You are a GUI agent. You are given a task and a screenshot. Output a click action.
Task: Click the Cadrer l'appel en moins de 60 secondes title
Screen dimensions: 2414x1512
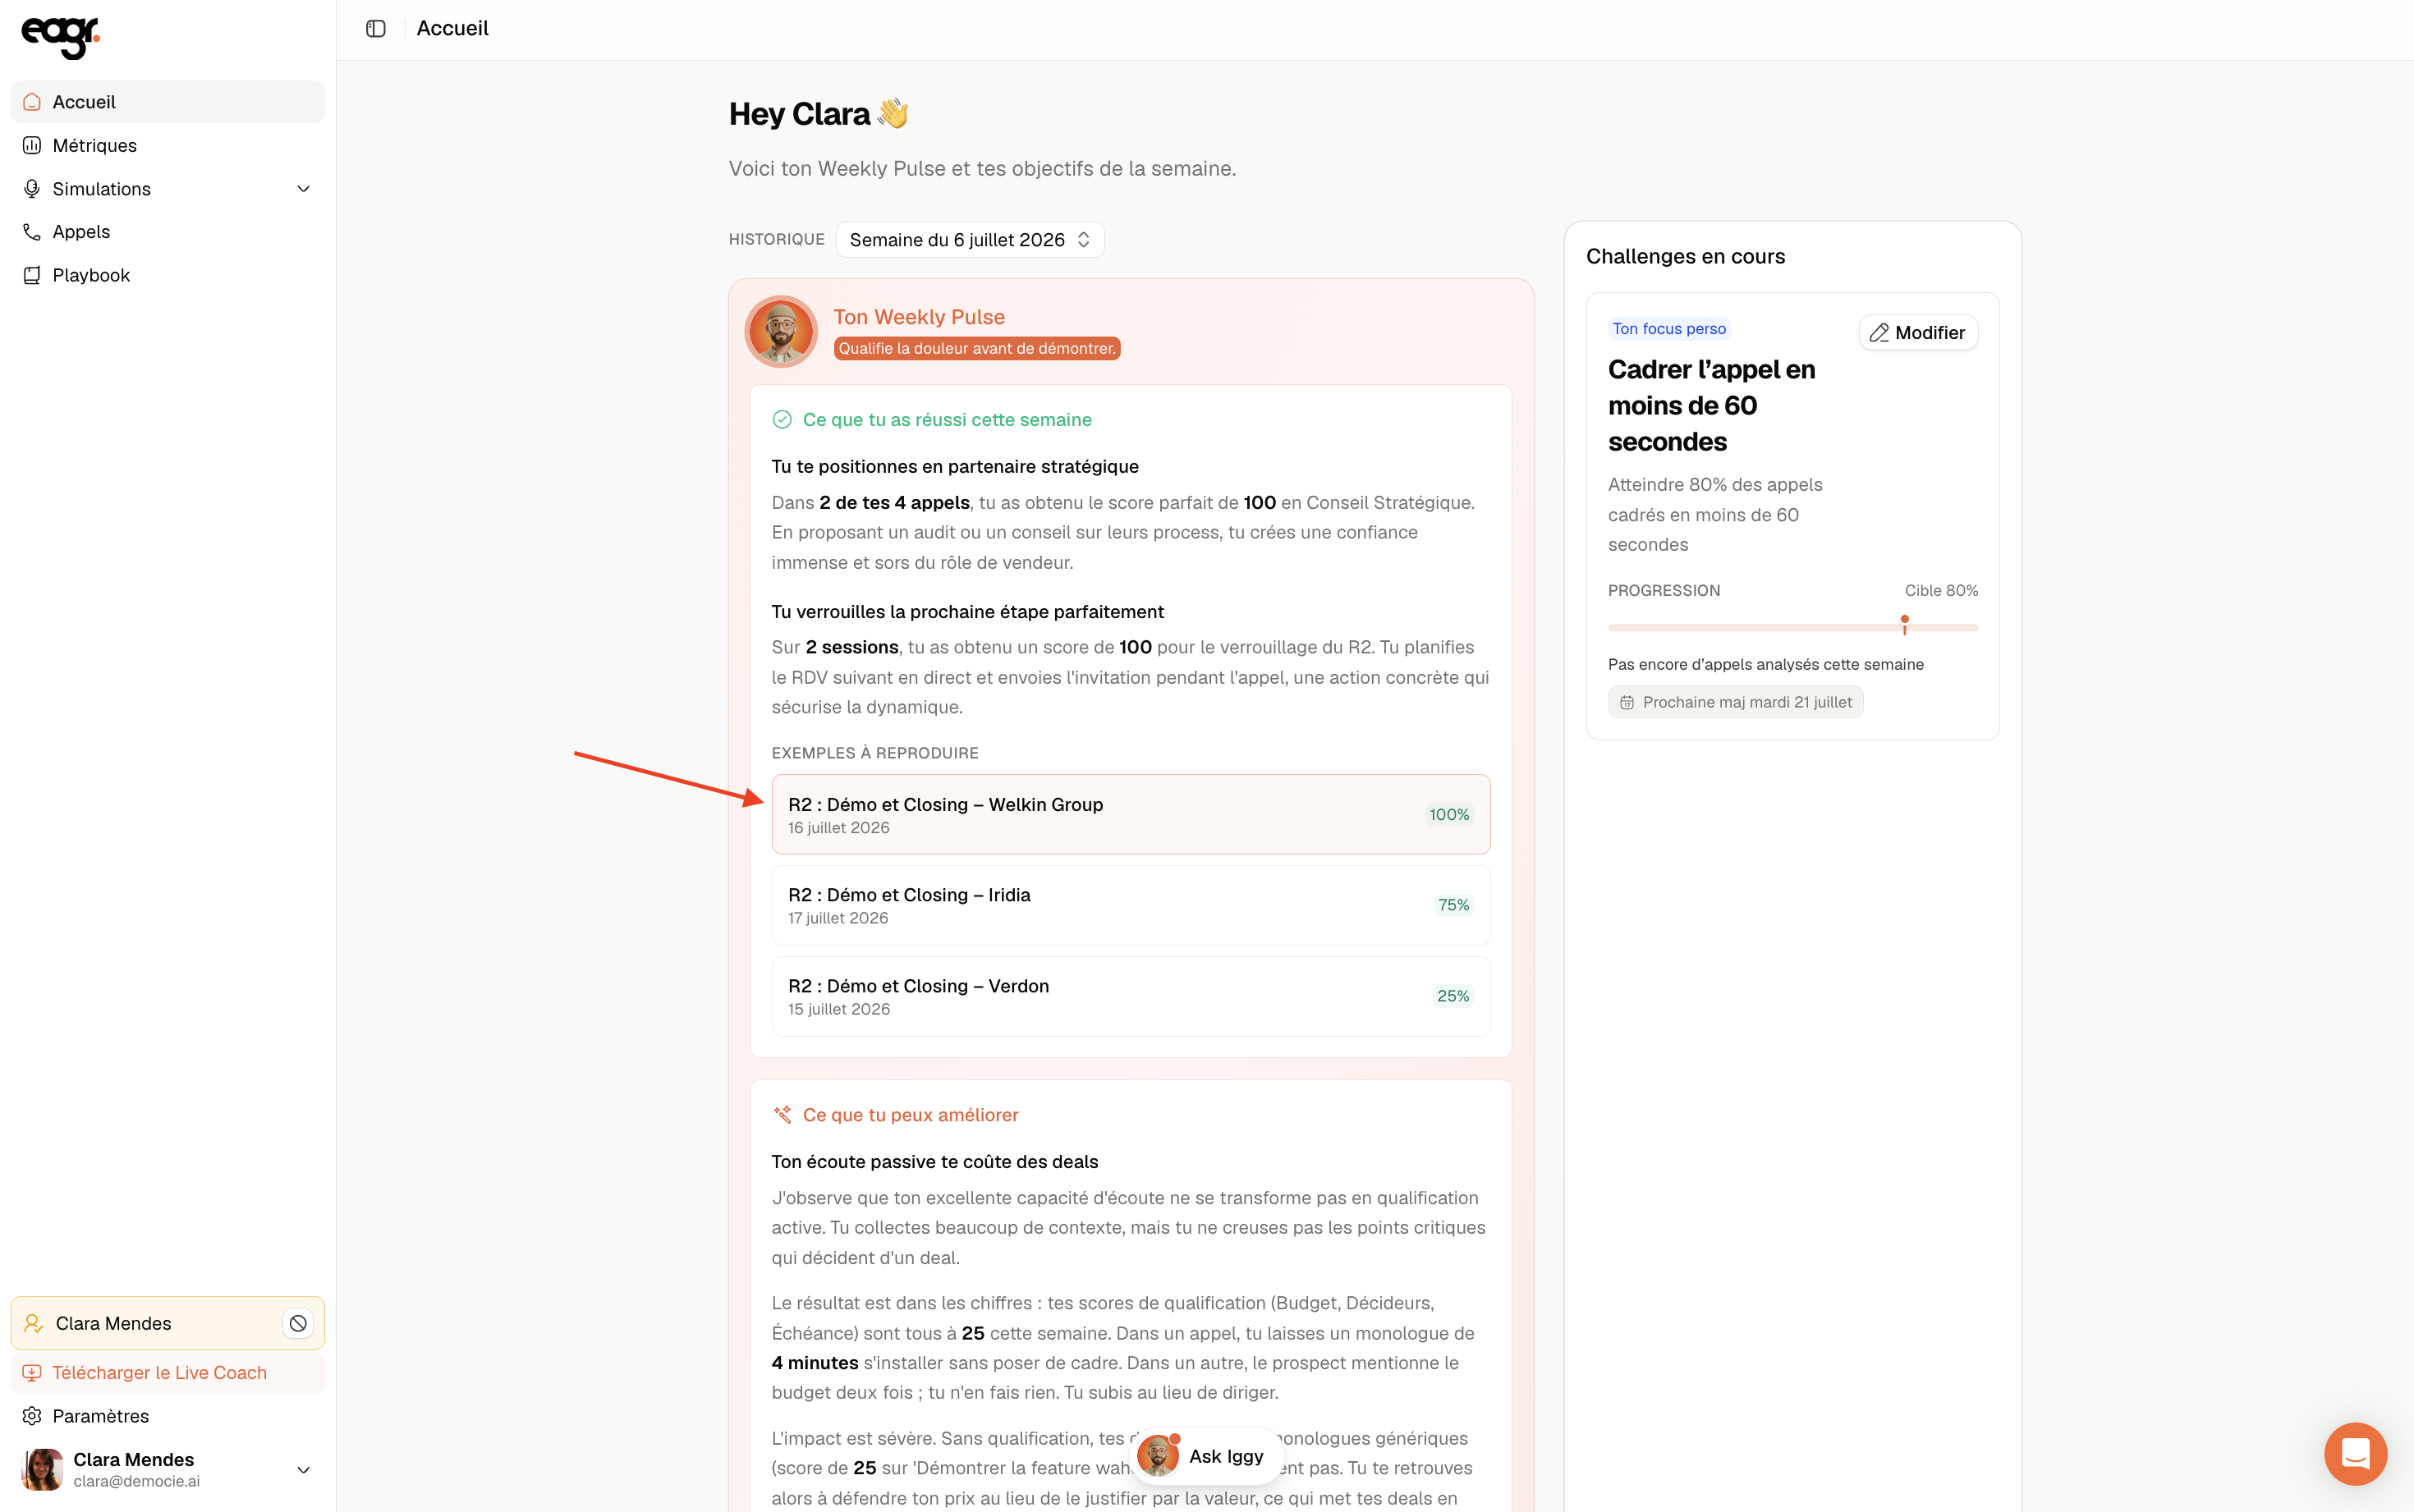point(1711,406)
